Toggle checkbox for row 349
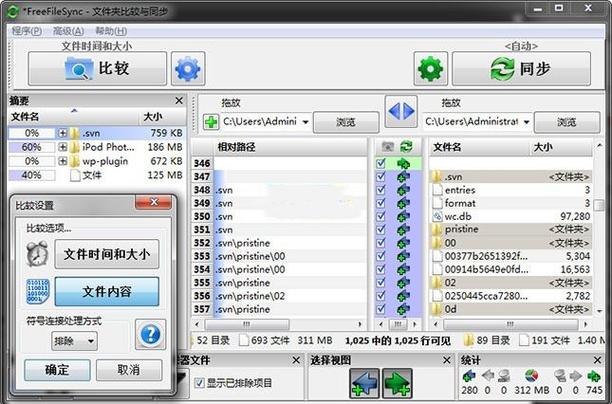 tap(381, 203)
